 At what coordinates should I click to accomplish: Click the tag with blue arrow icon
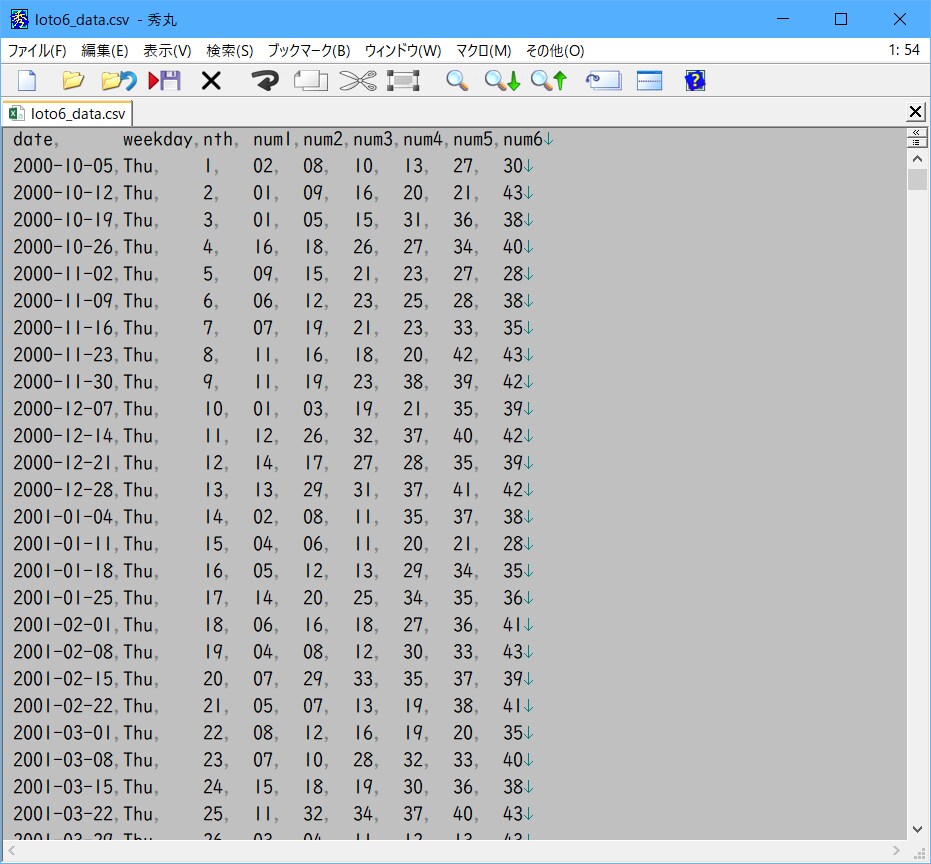pos(603,80)
